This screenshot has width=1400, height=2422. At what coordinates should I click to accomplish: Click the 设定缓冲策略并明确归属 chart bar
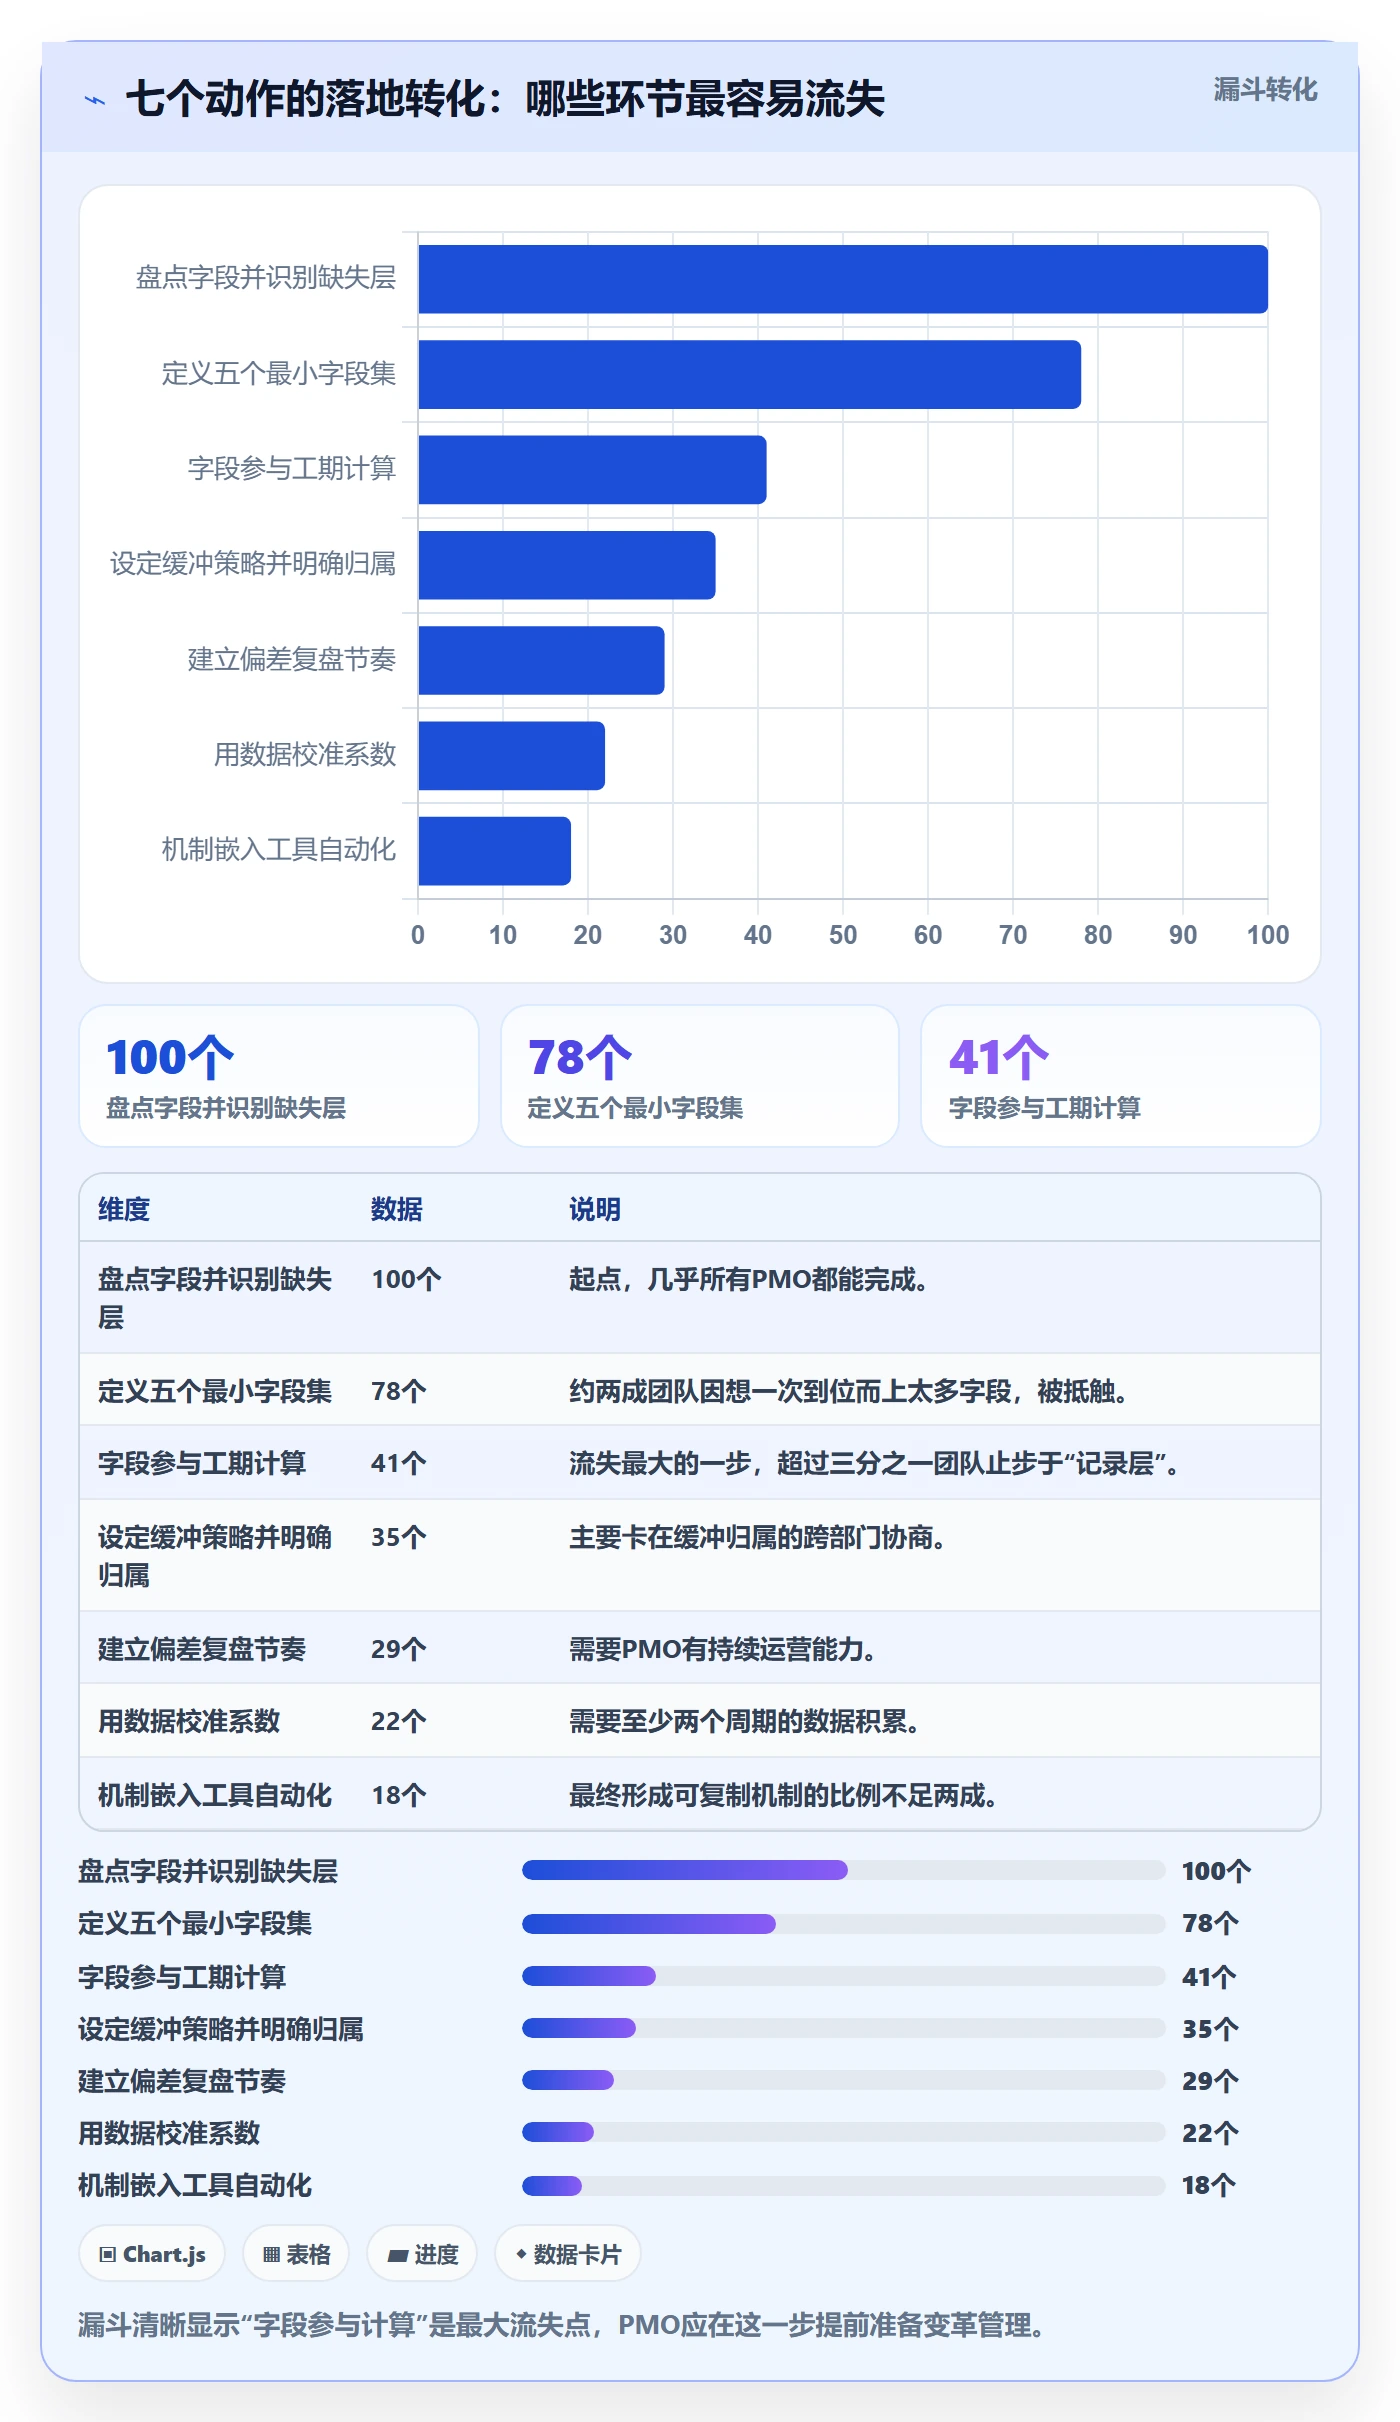coord(567,565)
